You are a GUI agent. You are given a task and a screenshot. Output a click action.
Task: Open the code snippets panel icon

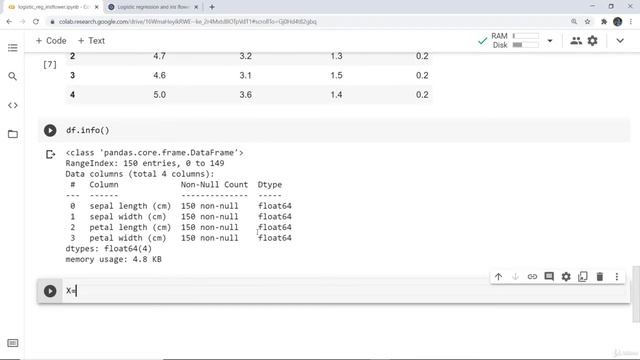13,105
